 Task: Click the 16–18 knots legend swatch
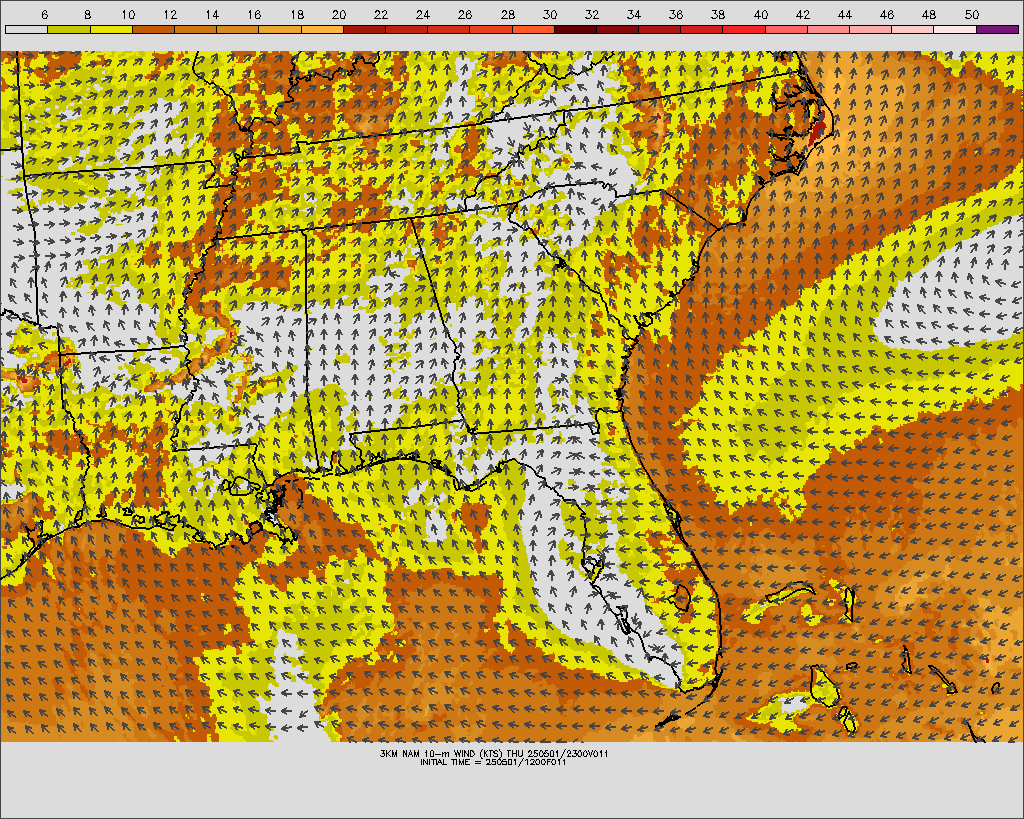[280, 29]
